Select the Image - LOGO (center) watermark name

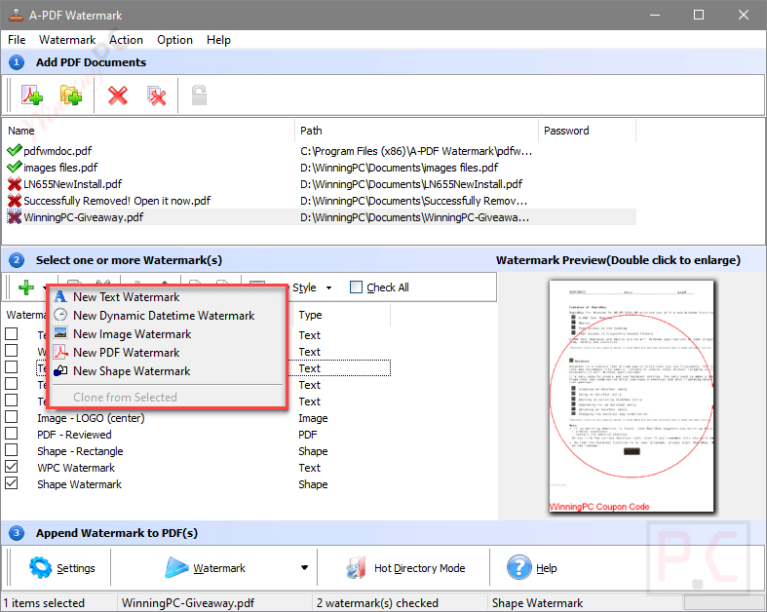[91, 418]
